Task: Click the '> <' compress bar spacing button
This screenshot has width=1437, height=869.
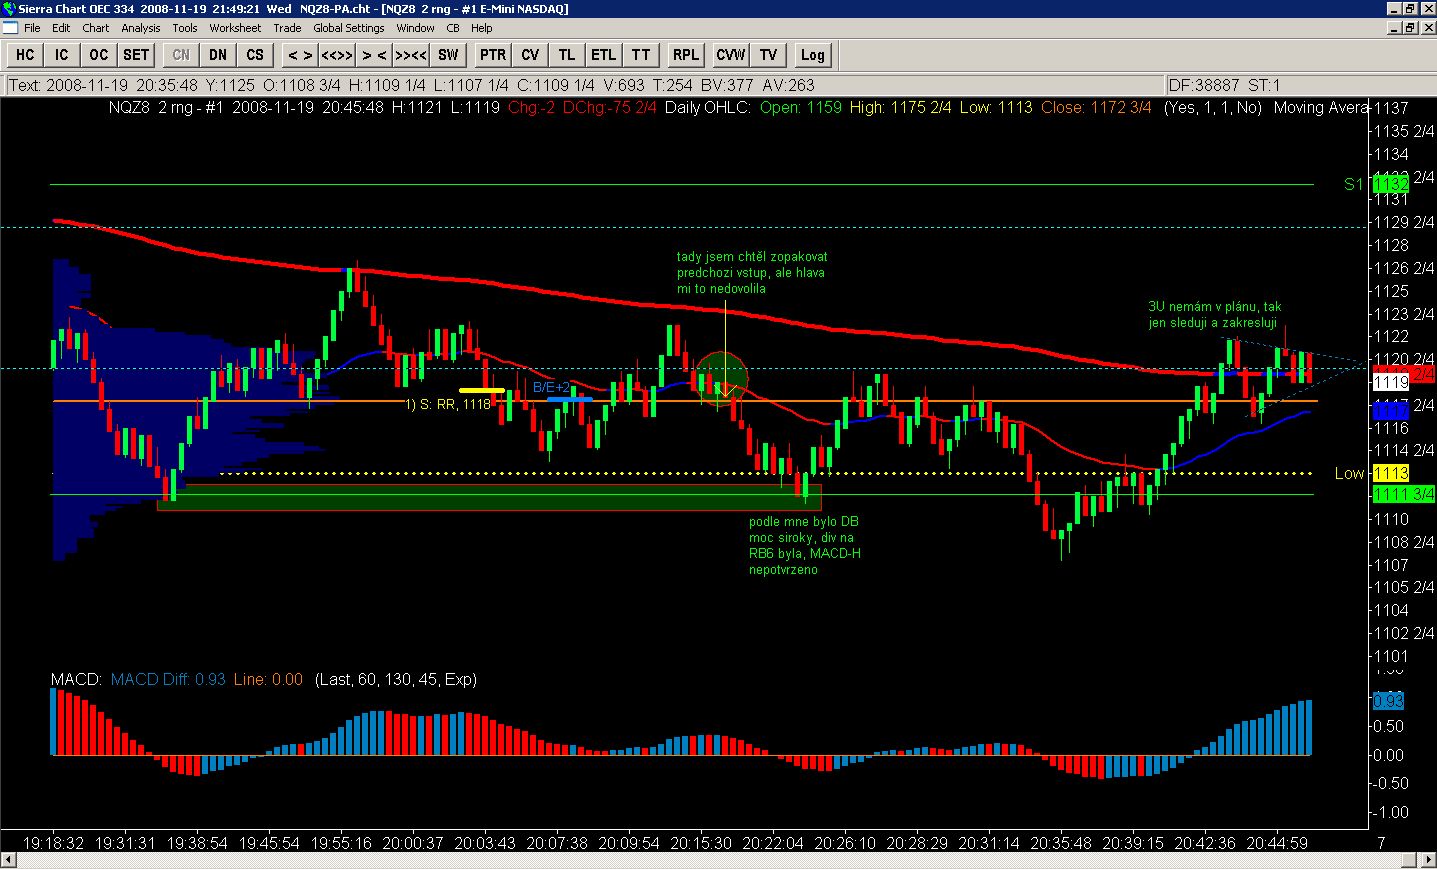Action: point(374,55)
